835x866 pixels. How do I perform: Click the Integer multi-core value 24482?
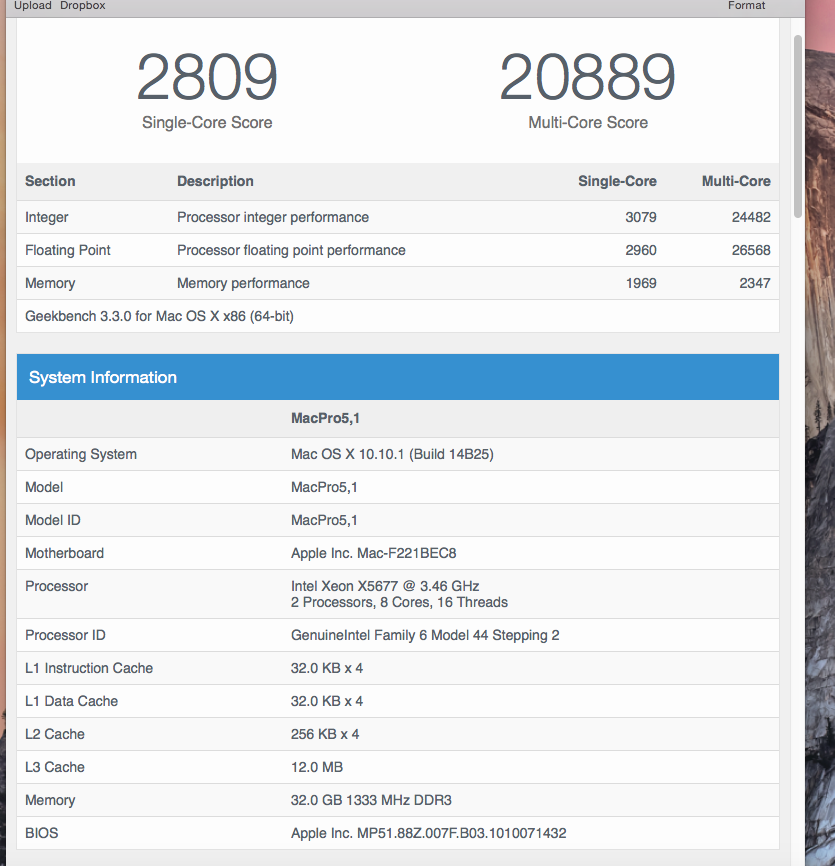[x=751, y=217]
